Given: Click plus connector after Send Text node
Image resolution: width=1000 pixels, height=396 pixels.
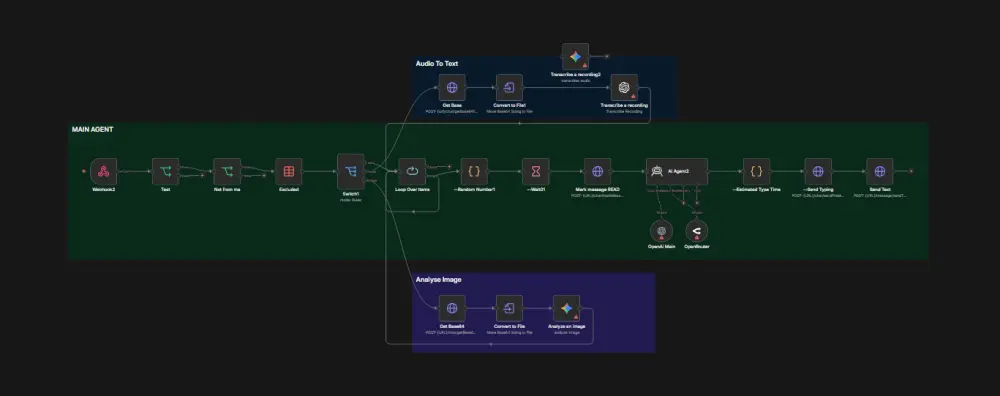Looking at the screenshot, I should (x=911, y=172).
